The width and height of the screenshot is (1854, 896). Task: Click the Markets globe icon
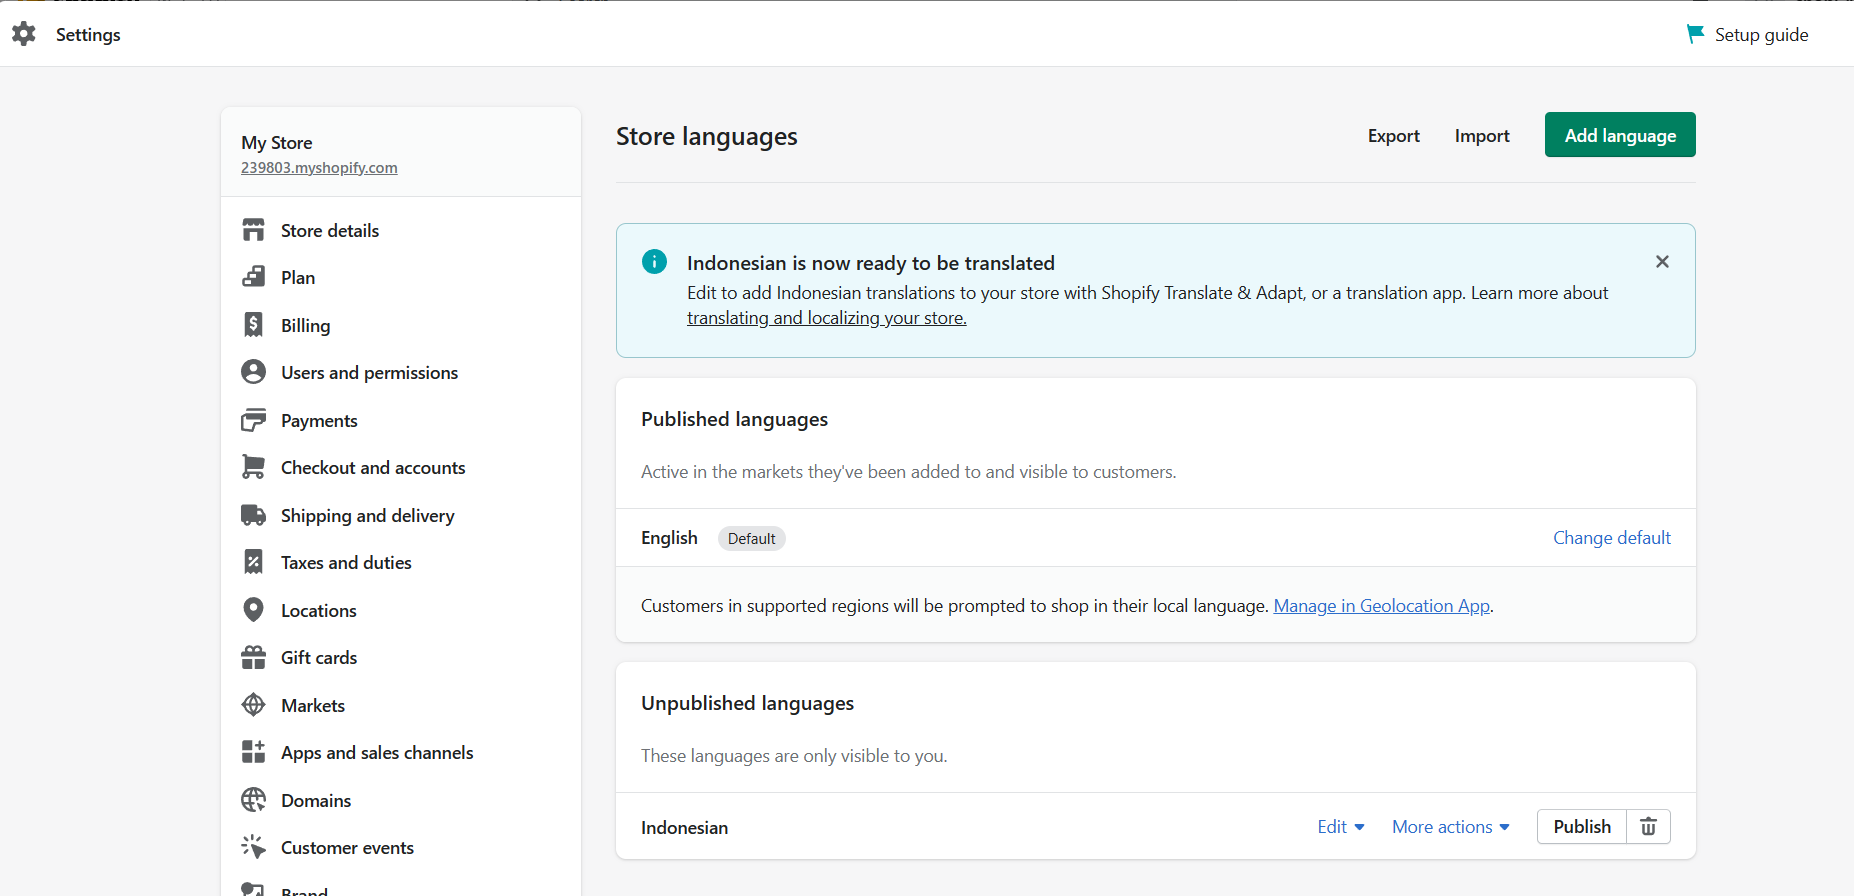pos(254,705)
